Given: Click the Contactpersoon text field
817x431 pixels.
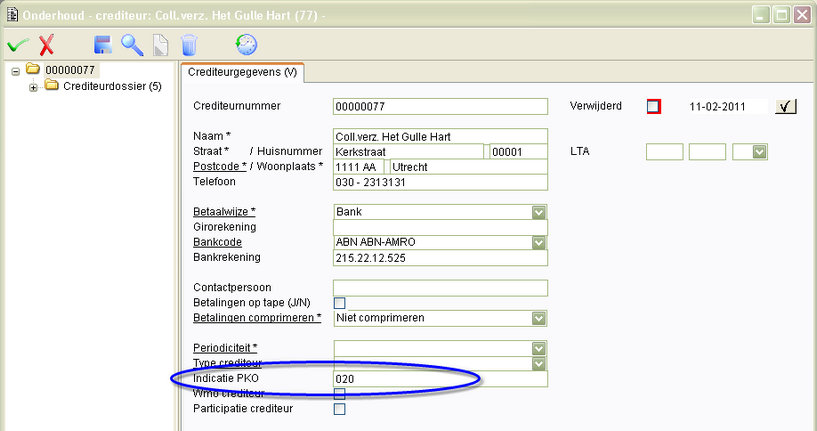Looking at the screenshot, I should click(440, 288).
